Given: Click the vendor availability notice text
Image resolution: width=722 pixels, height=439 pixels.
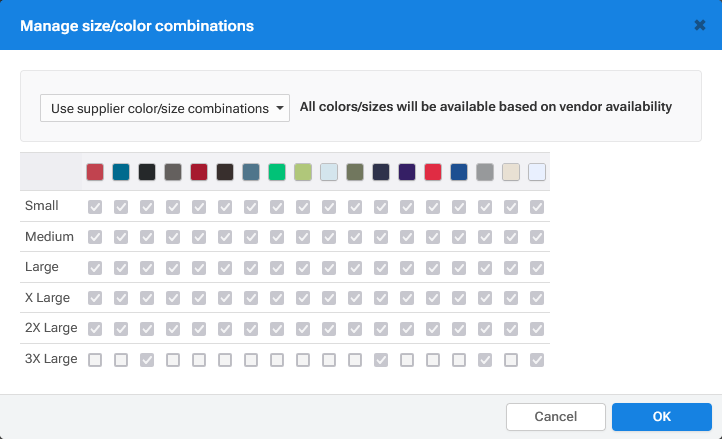Looking at the screenshot, I should (486, 107).
